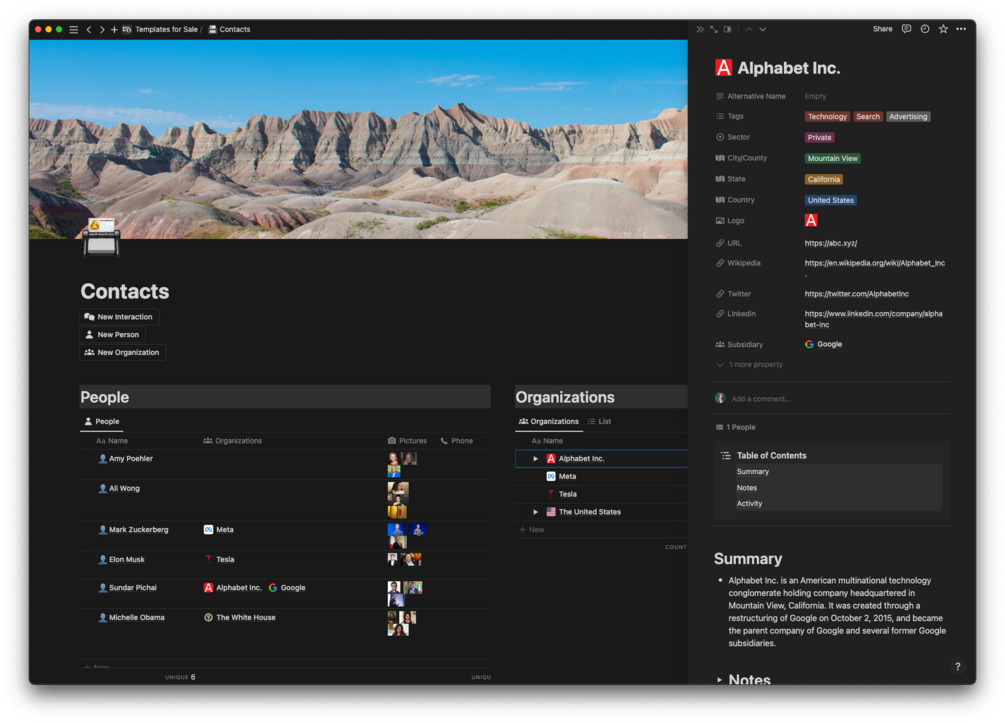The width and height of the screenshot is (1005, 723).
Task: Open the sidebar hamburger menu icon
Action: coord(74,29)
